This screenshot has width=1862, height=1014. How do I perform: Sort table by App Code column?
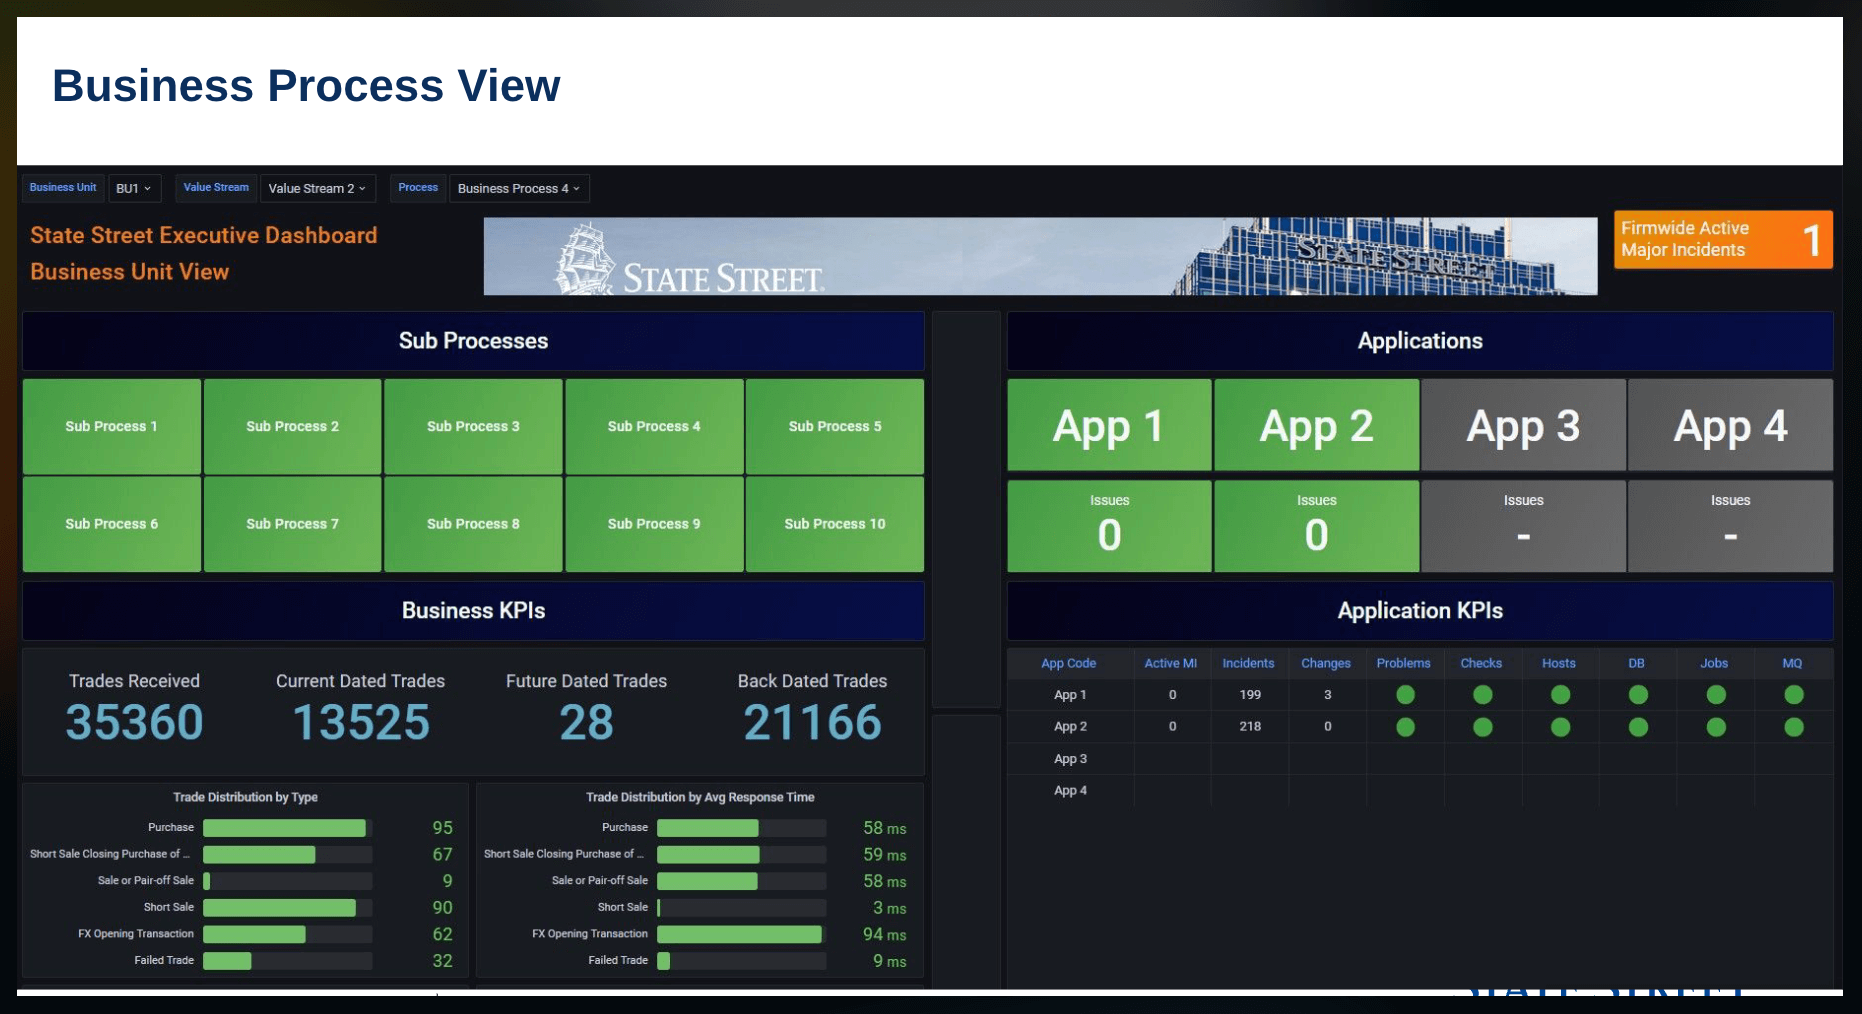[1068, 663]
